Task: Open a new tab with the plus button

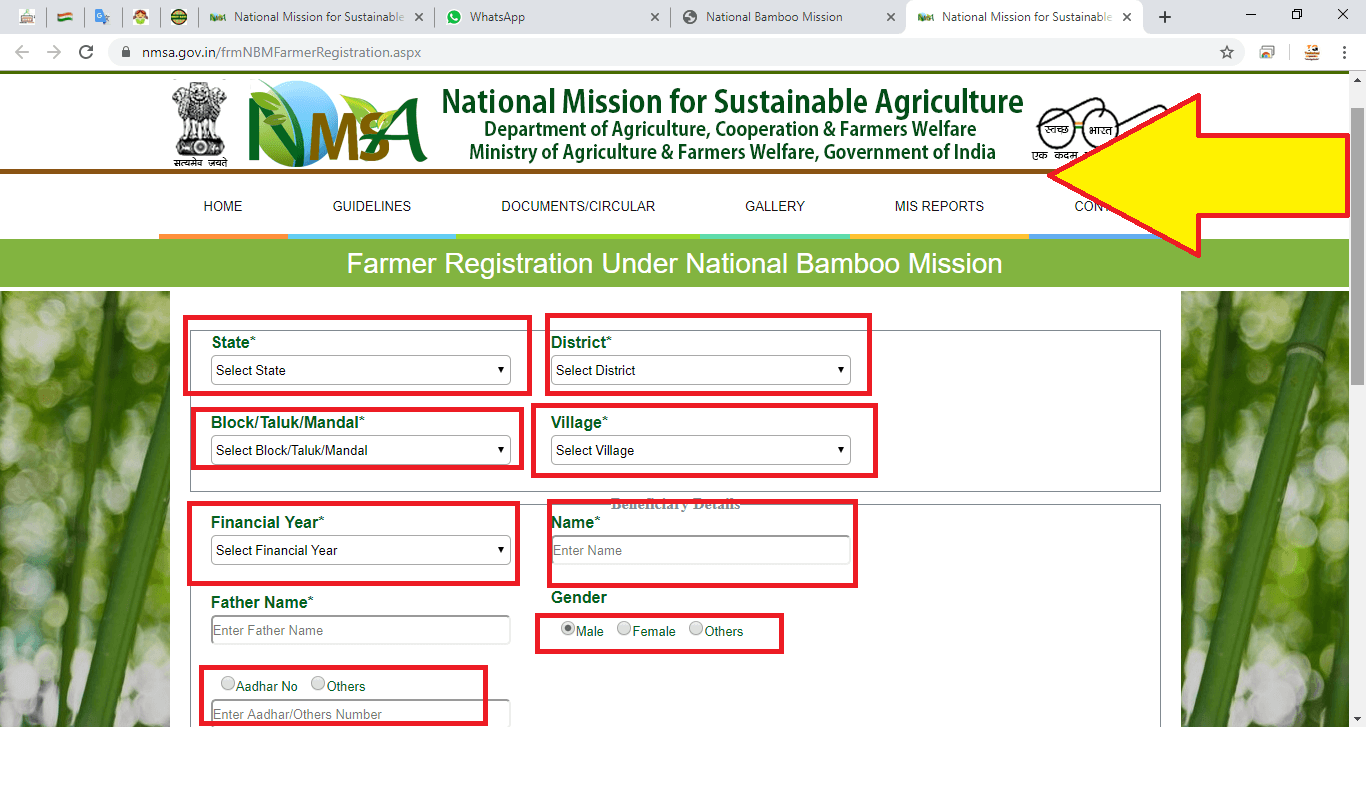Action: [1165, 17]
